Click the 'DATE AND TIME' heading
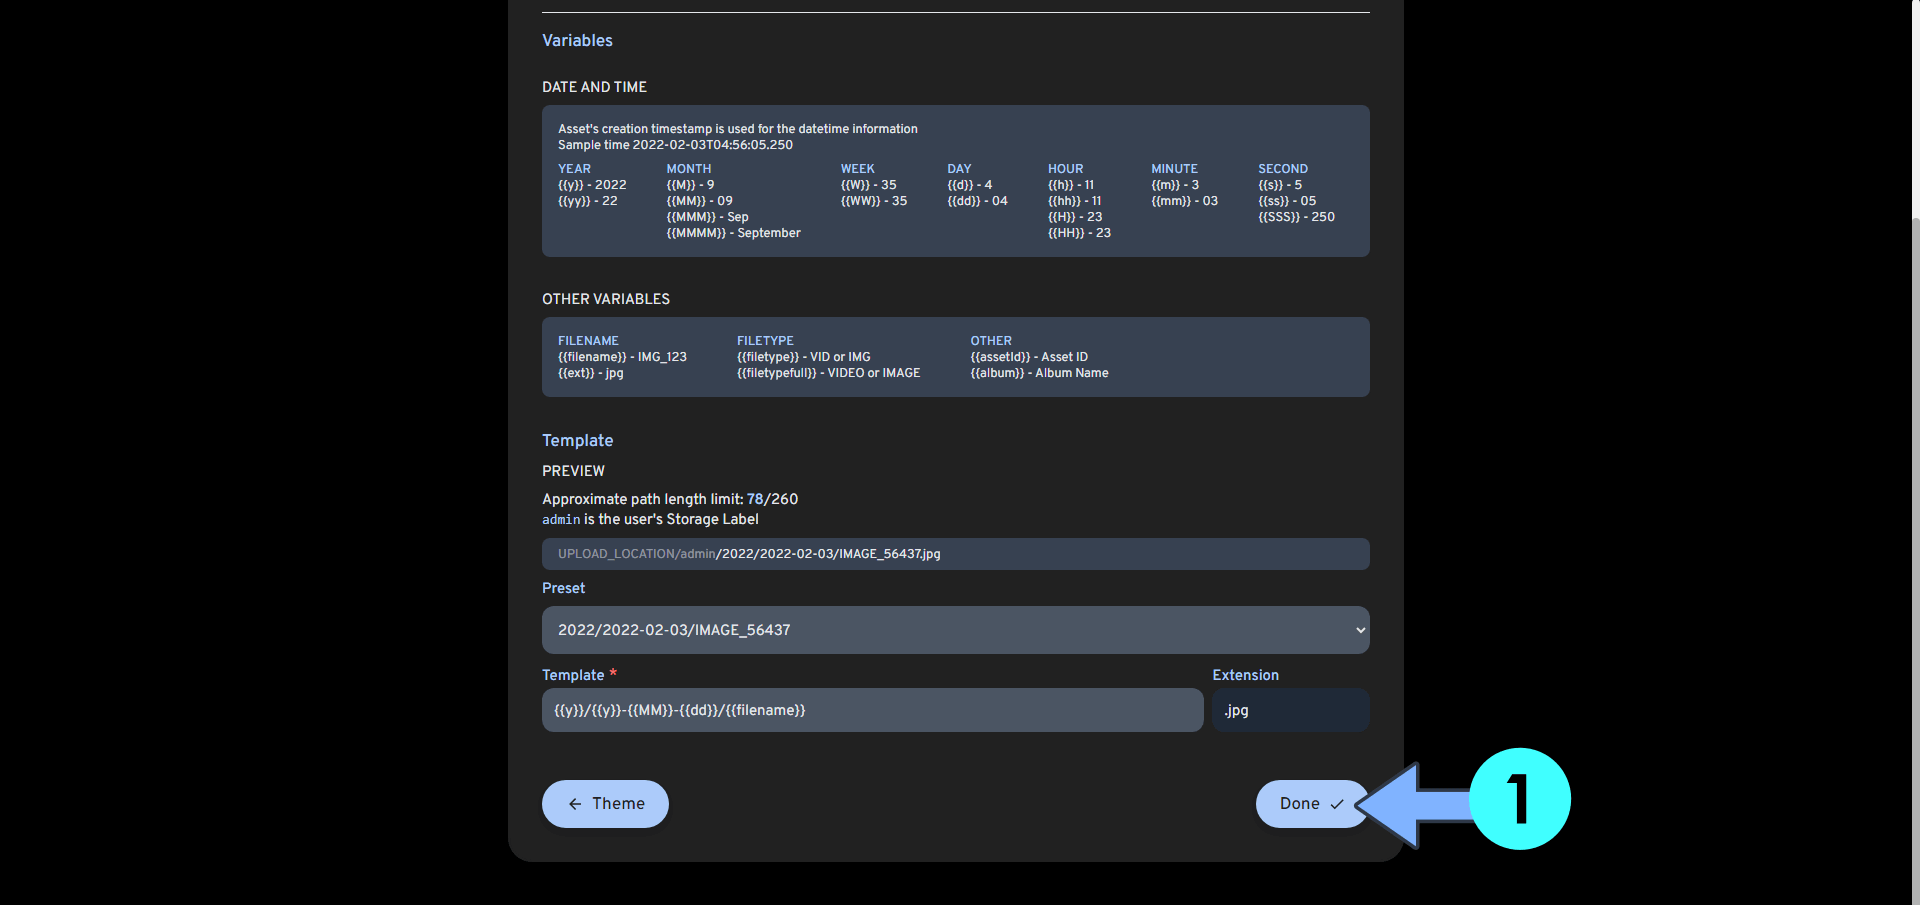 tap(594, 87)
